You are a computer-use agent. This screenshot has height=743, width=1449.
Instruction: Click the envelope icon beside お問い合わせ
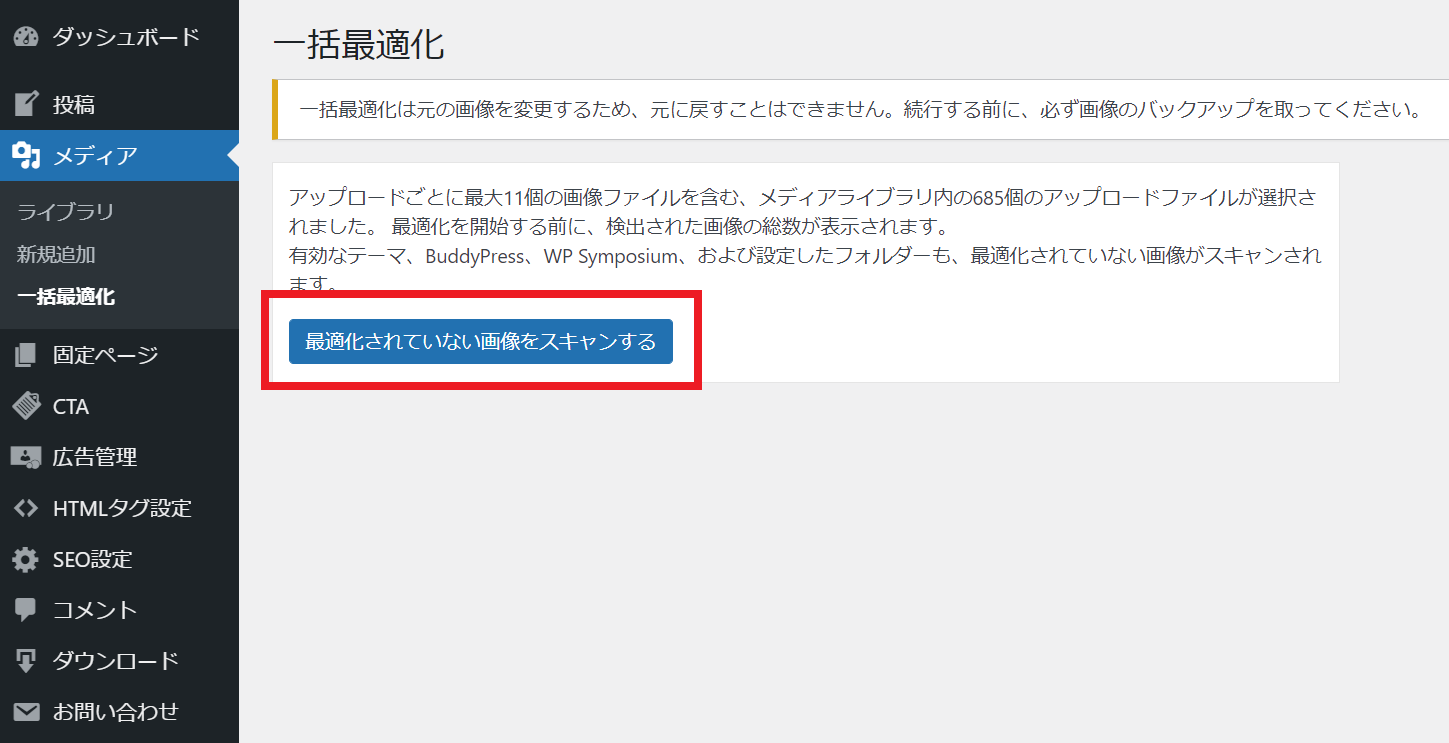click(x=26, y=712)
